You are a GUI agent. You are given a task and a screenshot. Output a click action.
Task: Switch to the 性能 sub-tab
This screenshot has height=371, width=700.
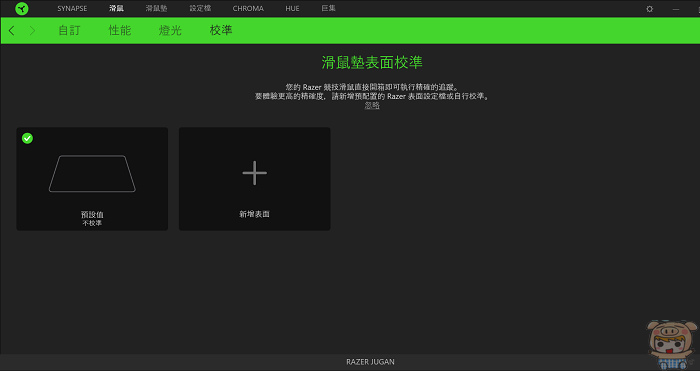tap(120, 30)
